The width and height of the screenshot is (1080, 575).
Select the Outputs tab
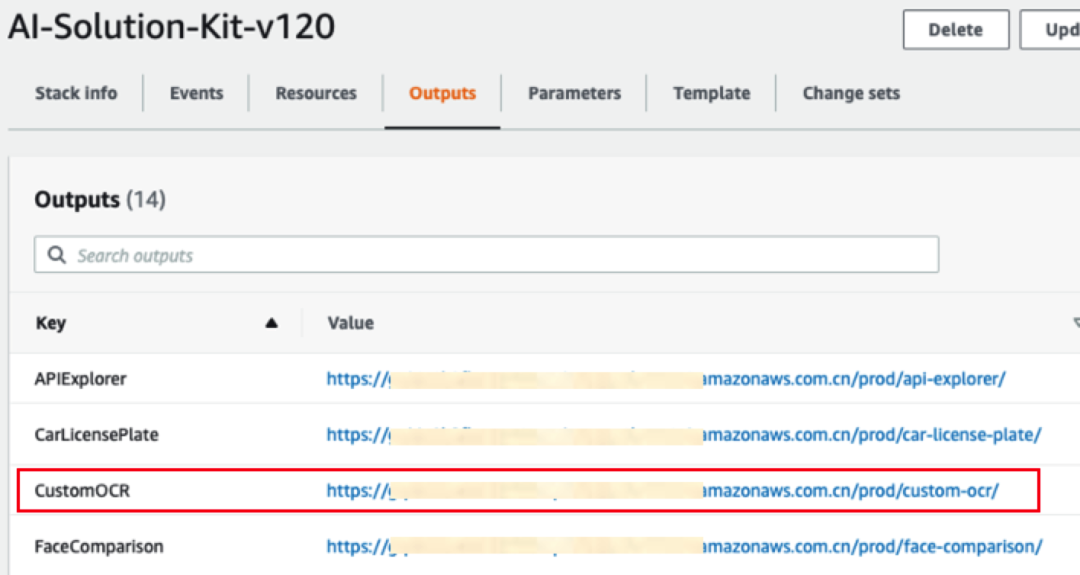click(442, 93)
